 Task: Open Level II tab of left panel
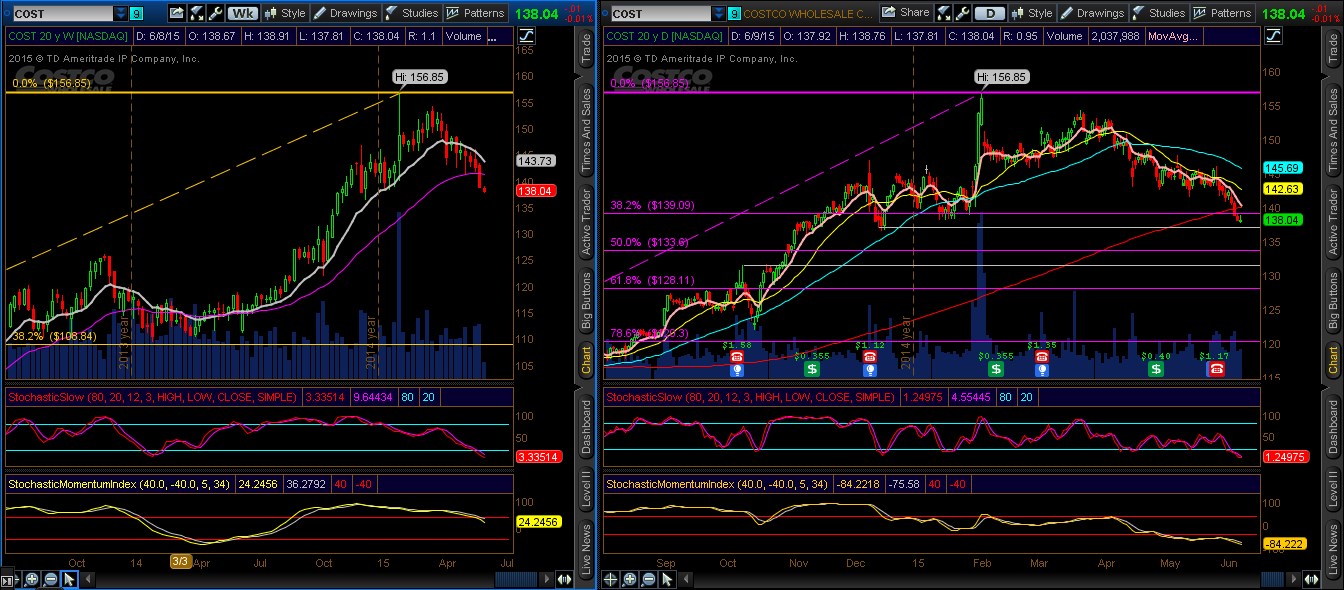586,490
